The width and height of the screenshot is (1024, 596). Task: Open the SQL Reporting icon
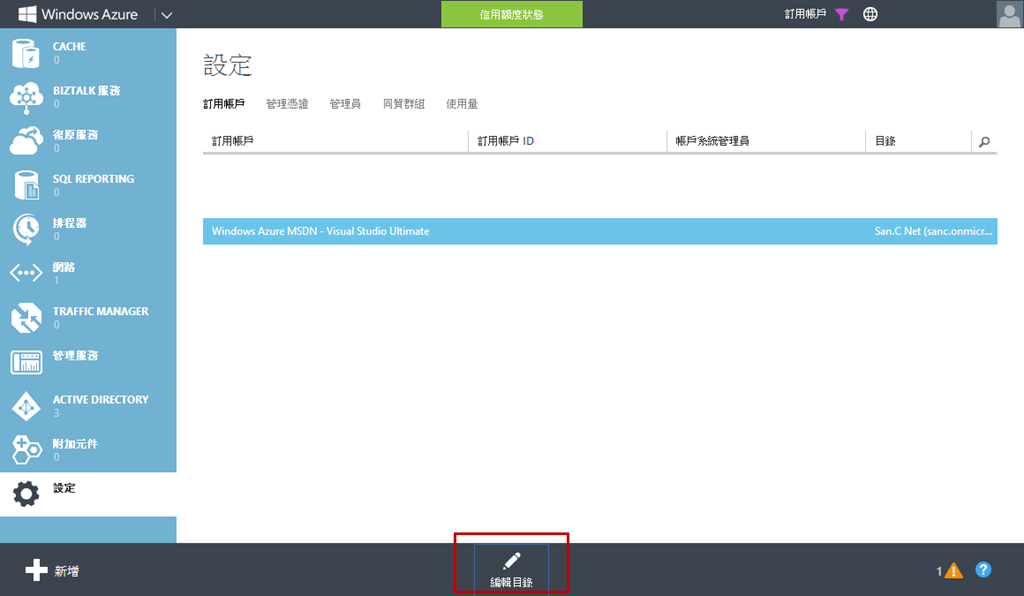click(27, 185)
